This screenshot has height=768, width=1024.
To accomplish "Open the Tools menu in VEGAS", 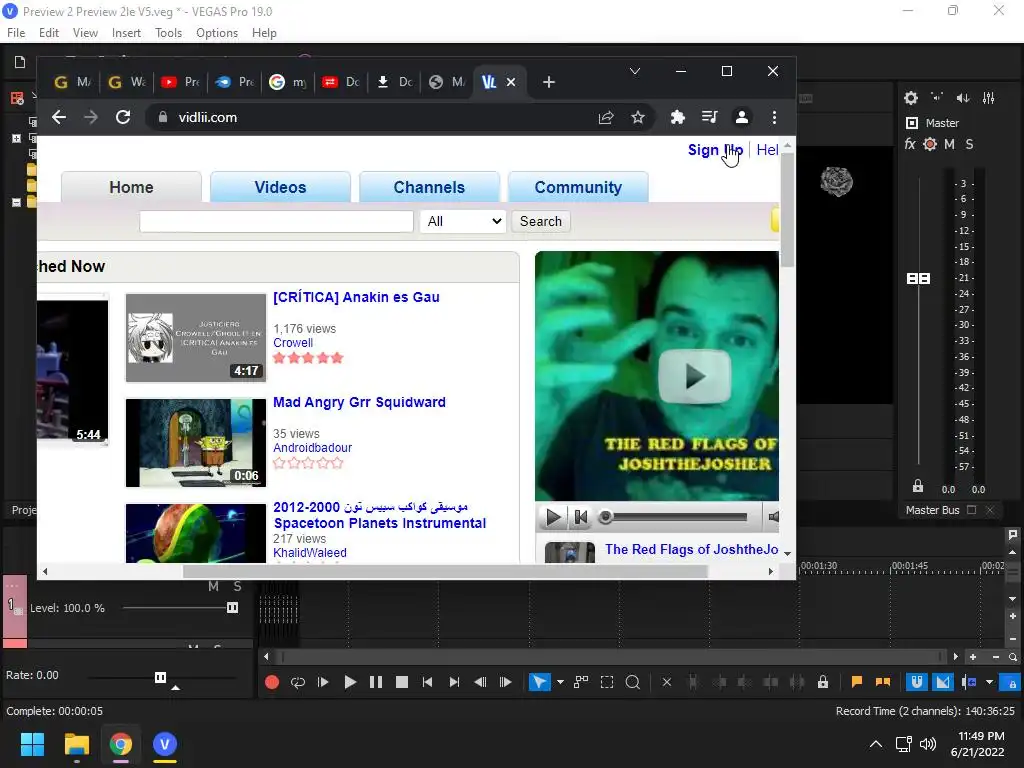I will tap(168, 33).
